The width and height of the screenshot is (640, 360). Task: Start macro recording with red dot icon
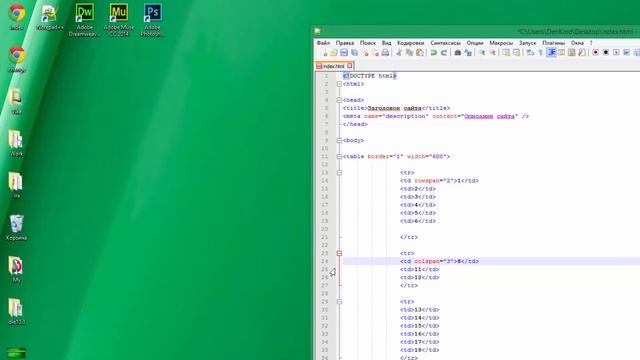(x=596, y=53)
